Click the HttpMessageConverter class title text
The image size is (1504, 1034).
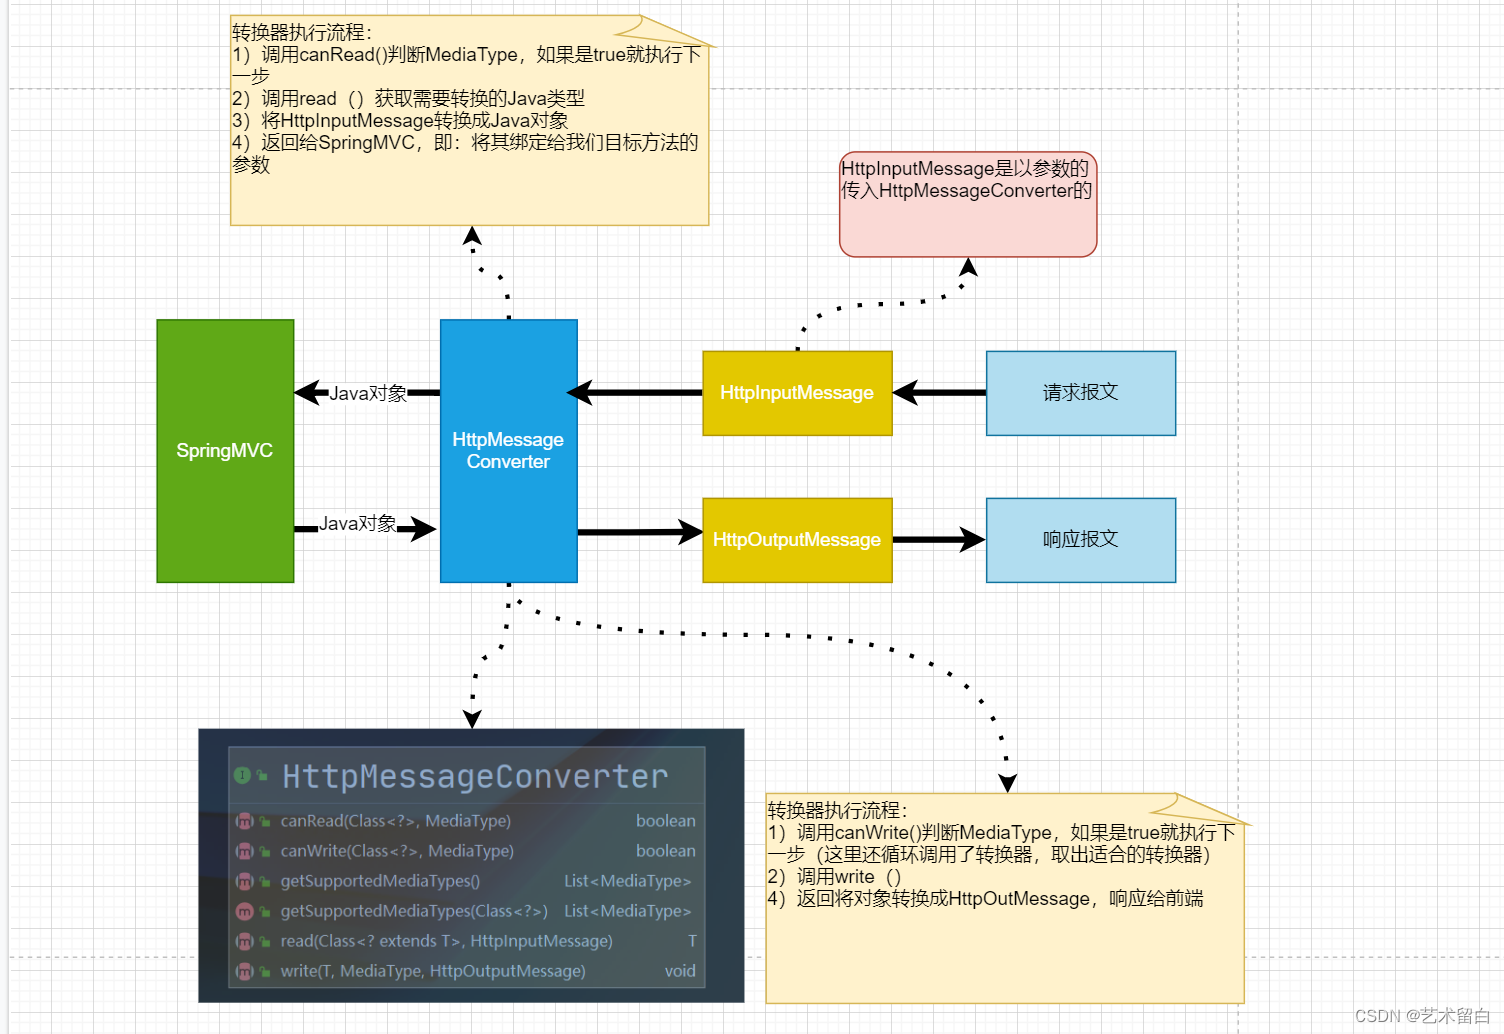click(475, 776)
